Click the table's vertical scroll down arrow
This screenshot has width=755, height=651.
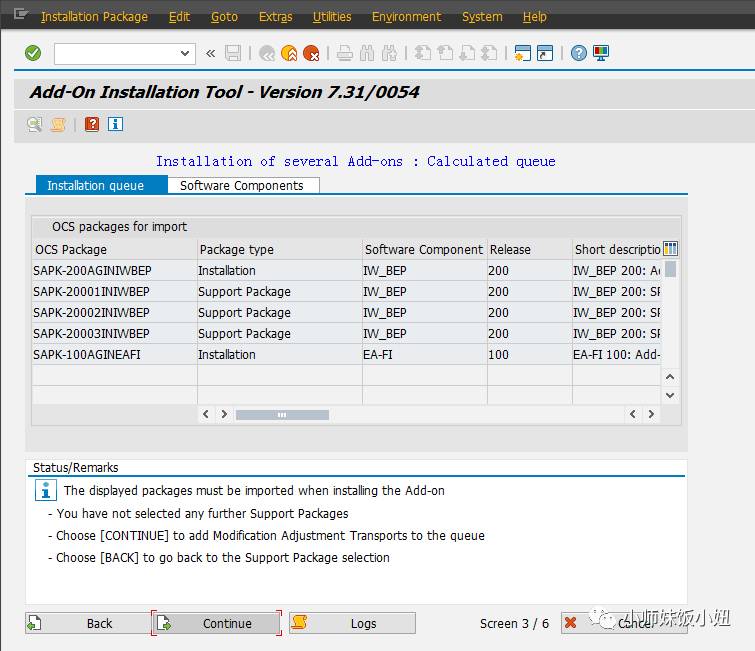coord(670,395)
